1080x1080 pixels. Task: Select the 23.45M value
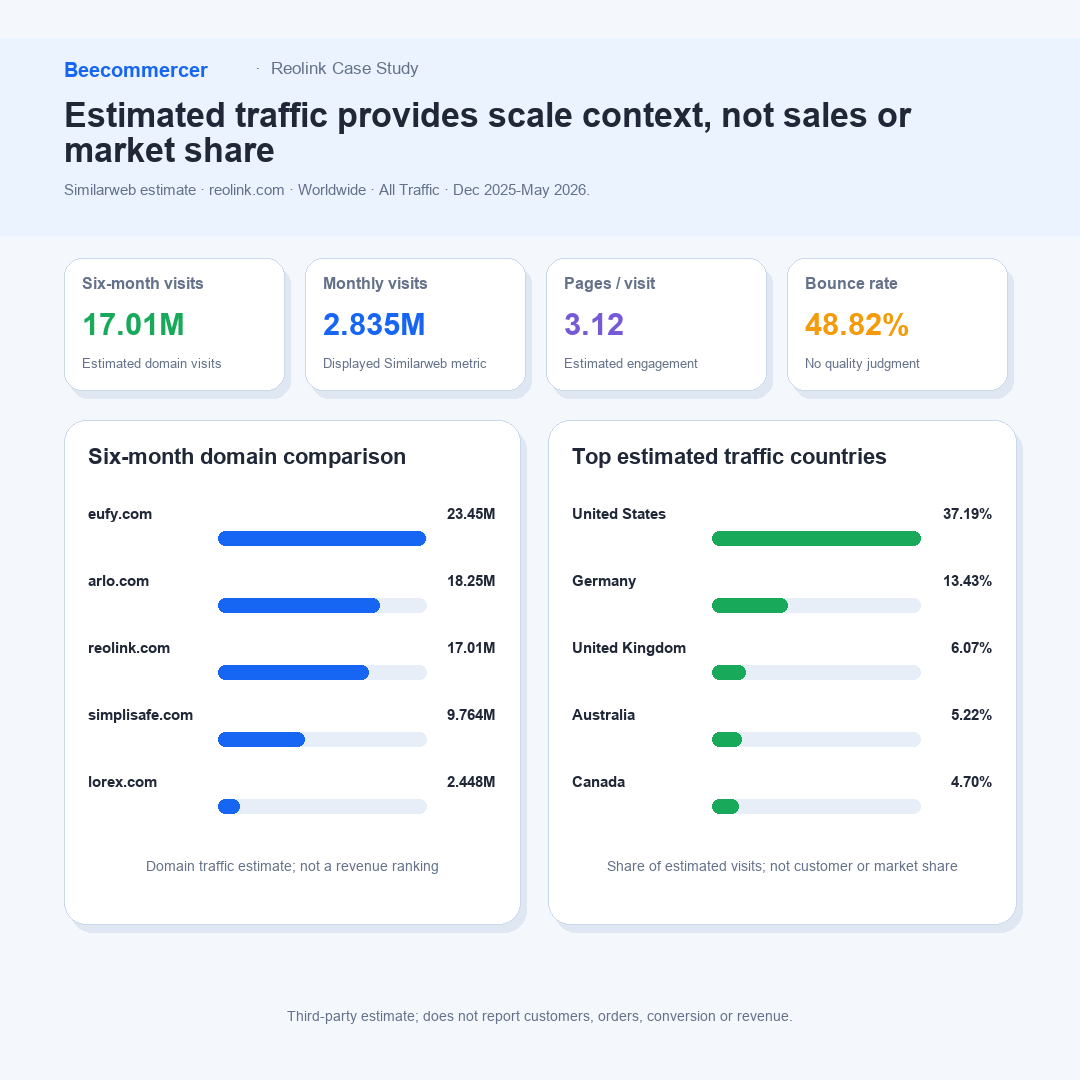click(471, 514)
